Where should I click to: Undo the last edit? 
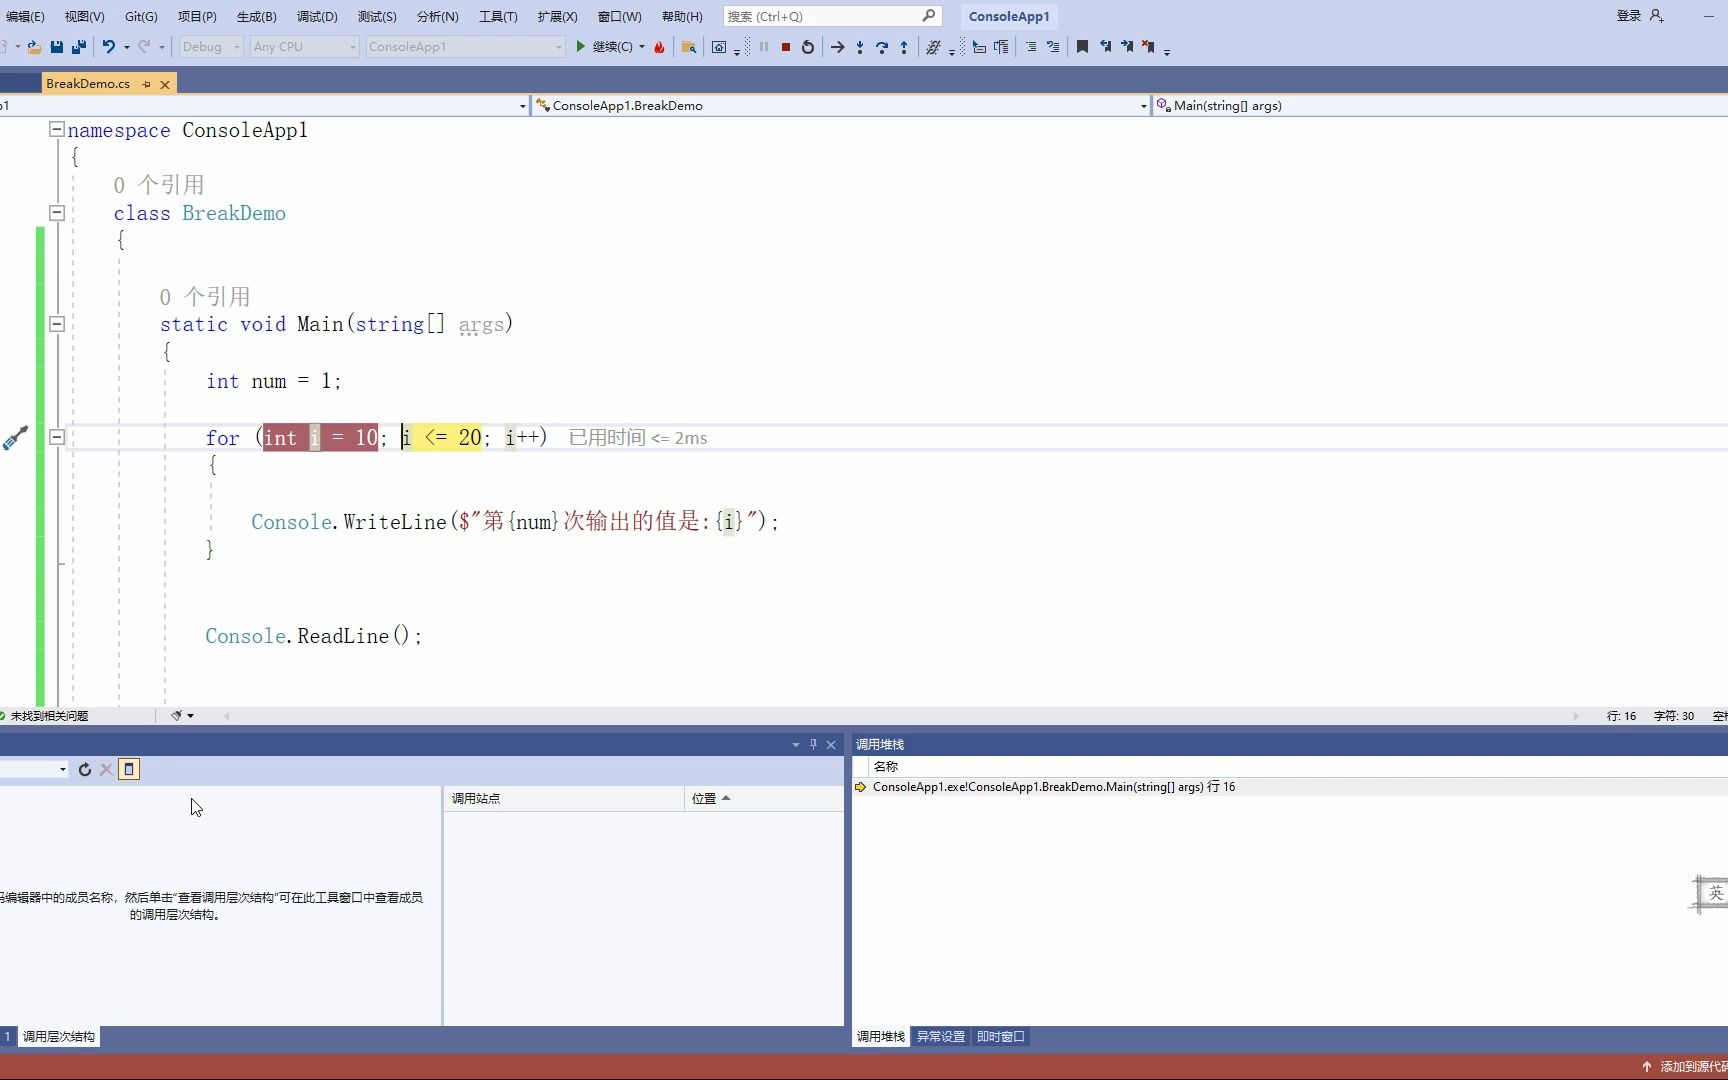(x=108, y=47)
